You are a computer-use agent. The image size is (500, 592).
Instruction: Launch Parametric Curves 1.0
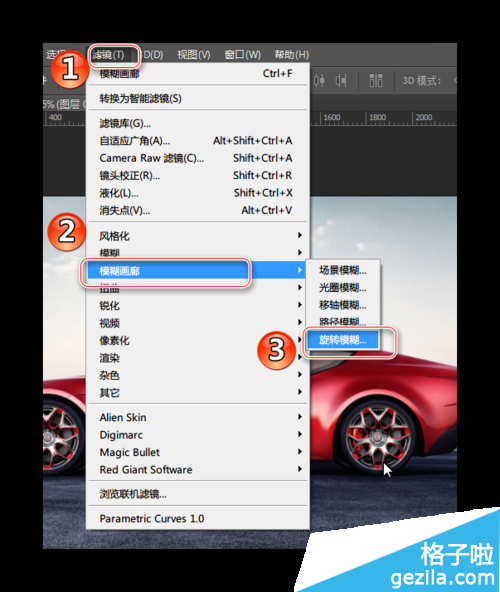pos(197,518)
